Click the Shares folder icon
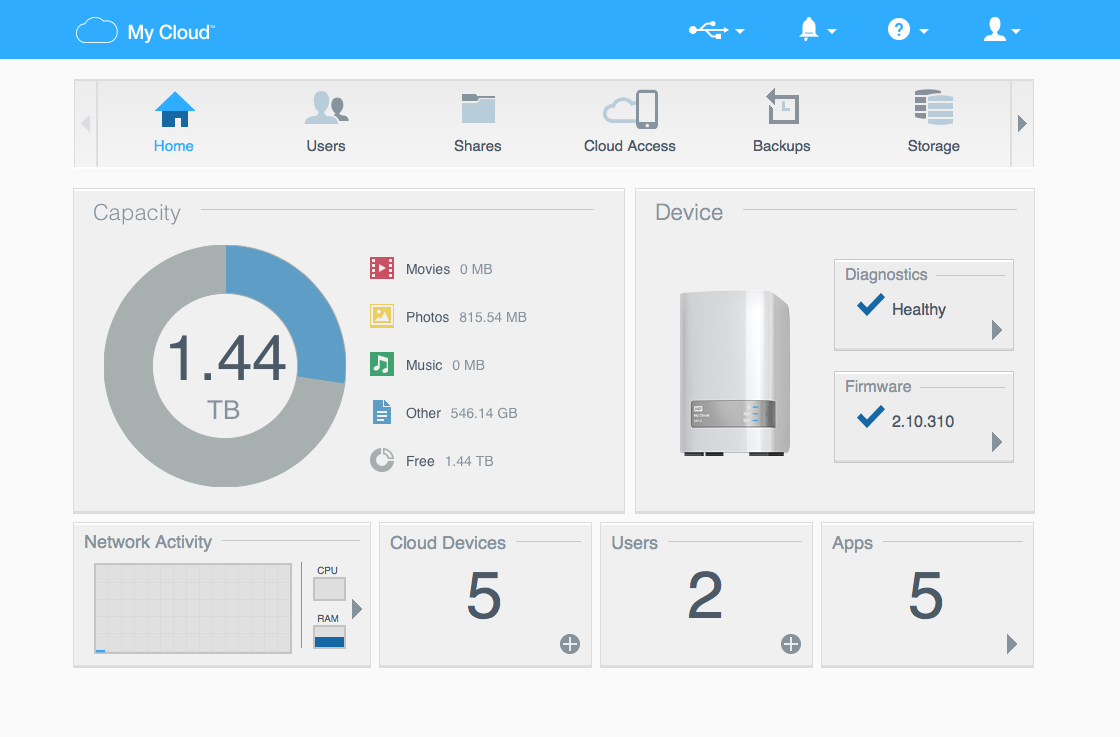Image resolution: width=1120 pixels, height=737 pixels. tap(478, 109)
